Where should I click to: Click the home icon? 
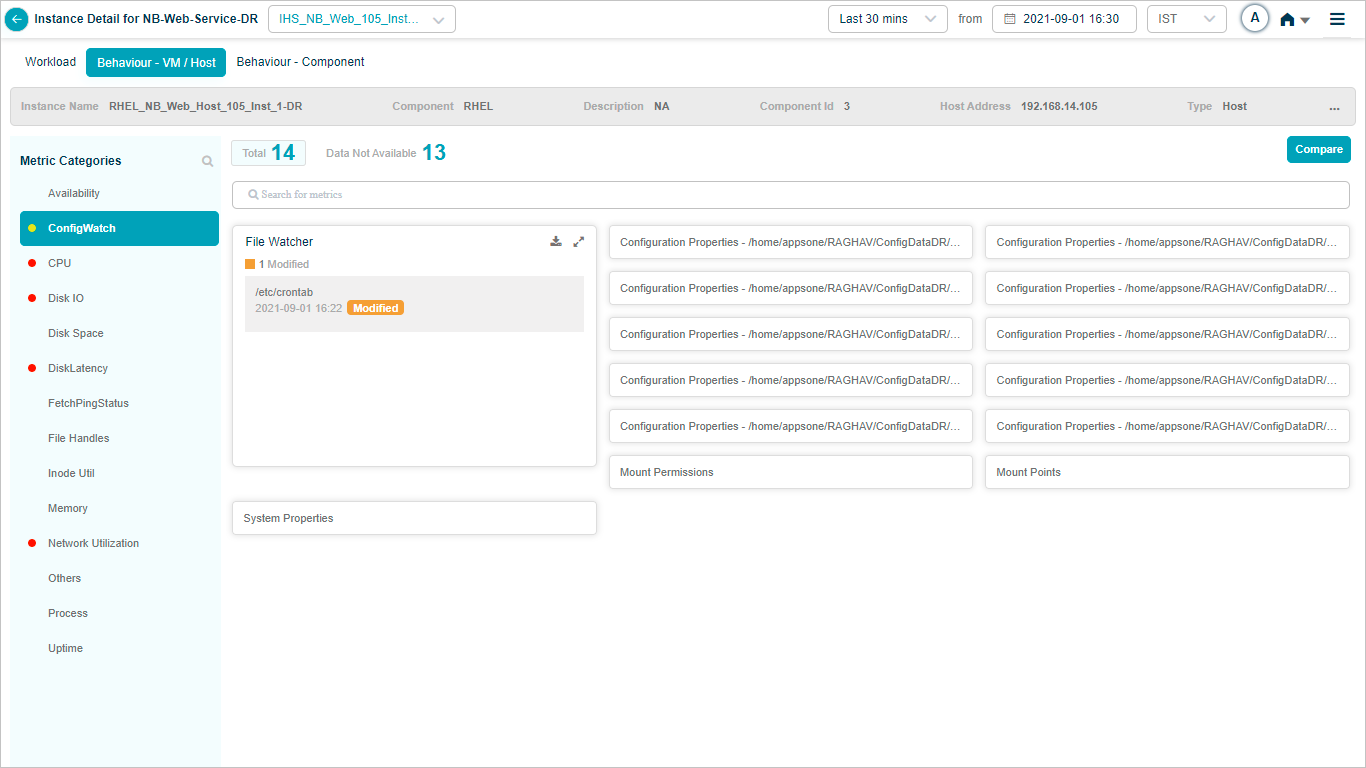[1288, 20]
